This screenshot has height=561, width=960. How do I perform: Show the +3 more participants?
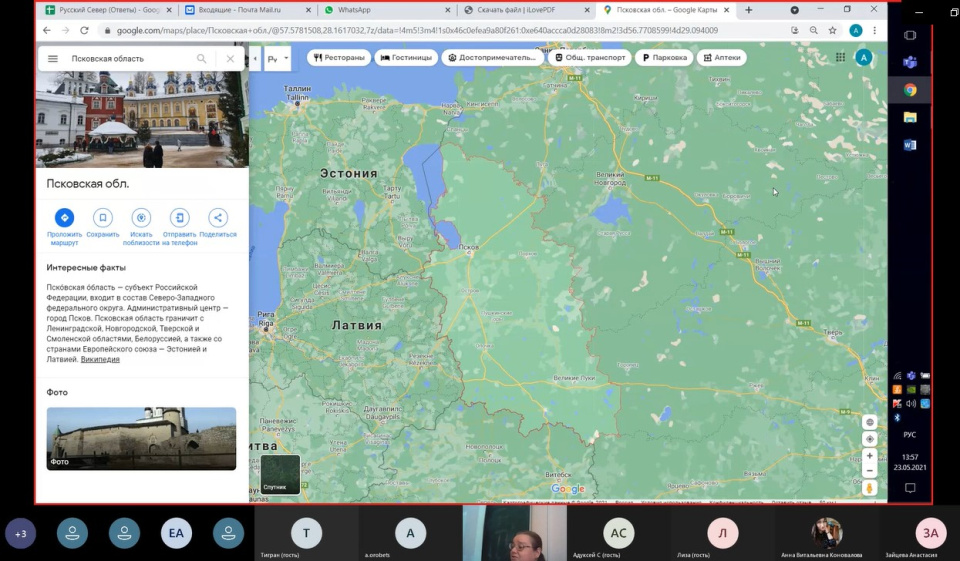(x=21, y=533)
